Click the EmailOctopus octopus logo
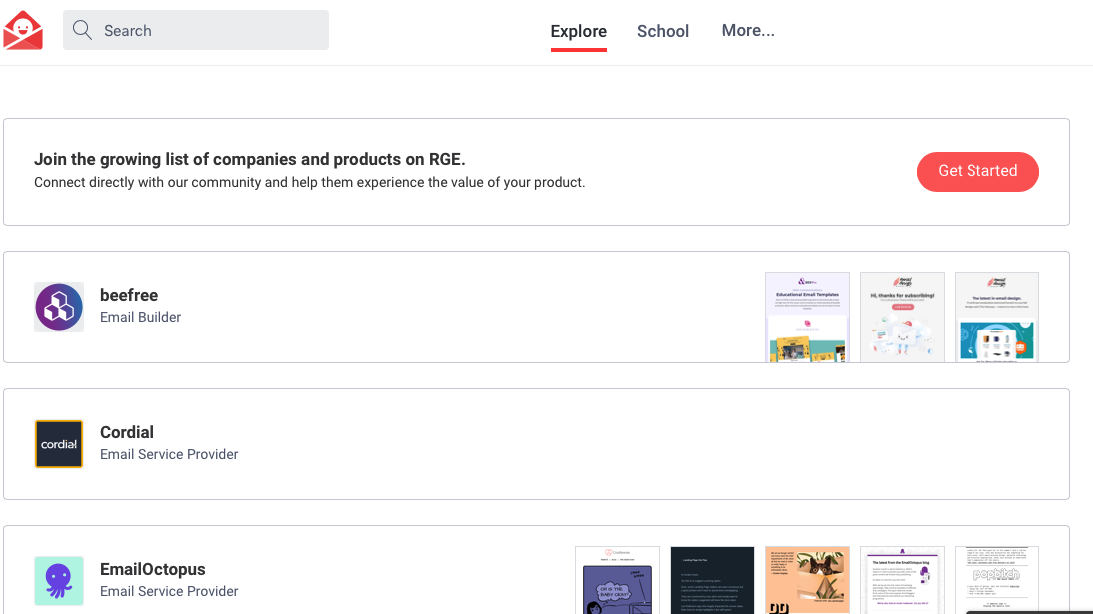This screenshot has width=1093, height=614. click(59, 581)
